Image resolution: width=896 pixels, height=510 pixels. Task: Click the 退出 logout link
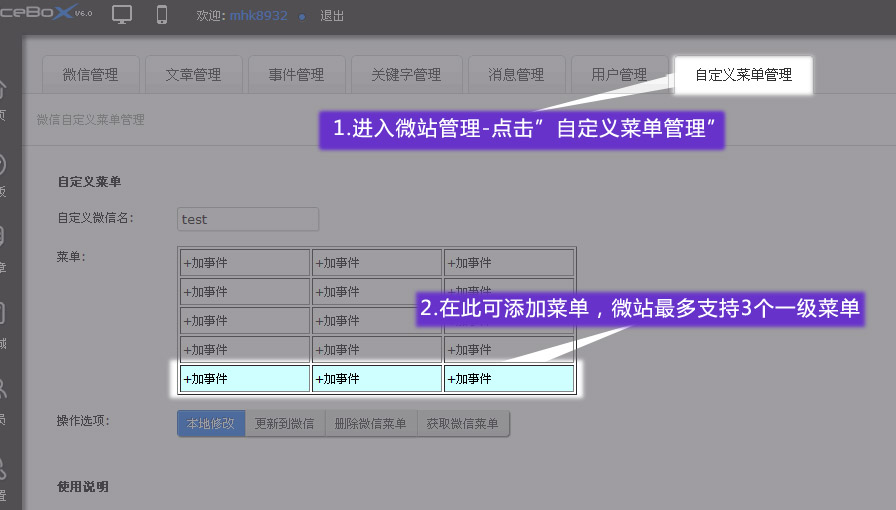tap(332, 16)
